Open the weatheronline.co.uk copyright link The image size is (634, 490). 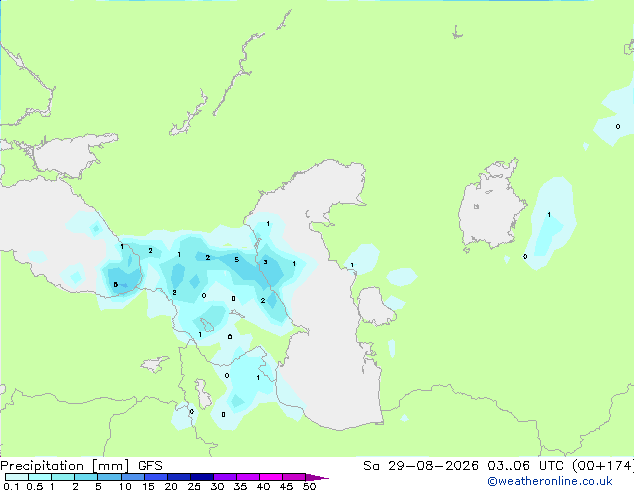(550, 481)
